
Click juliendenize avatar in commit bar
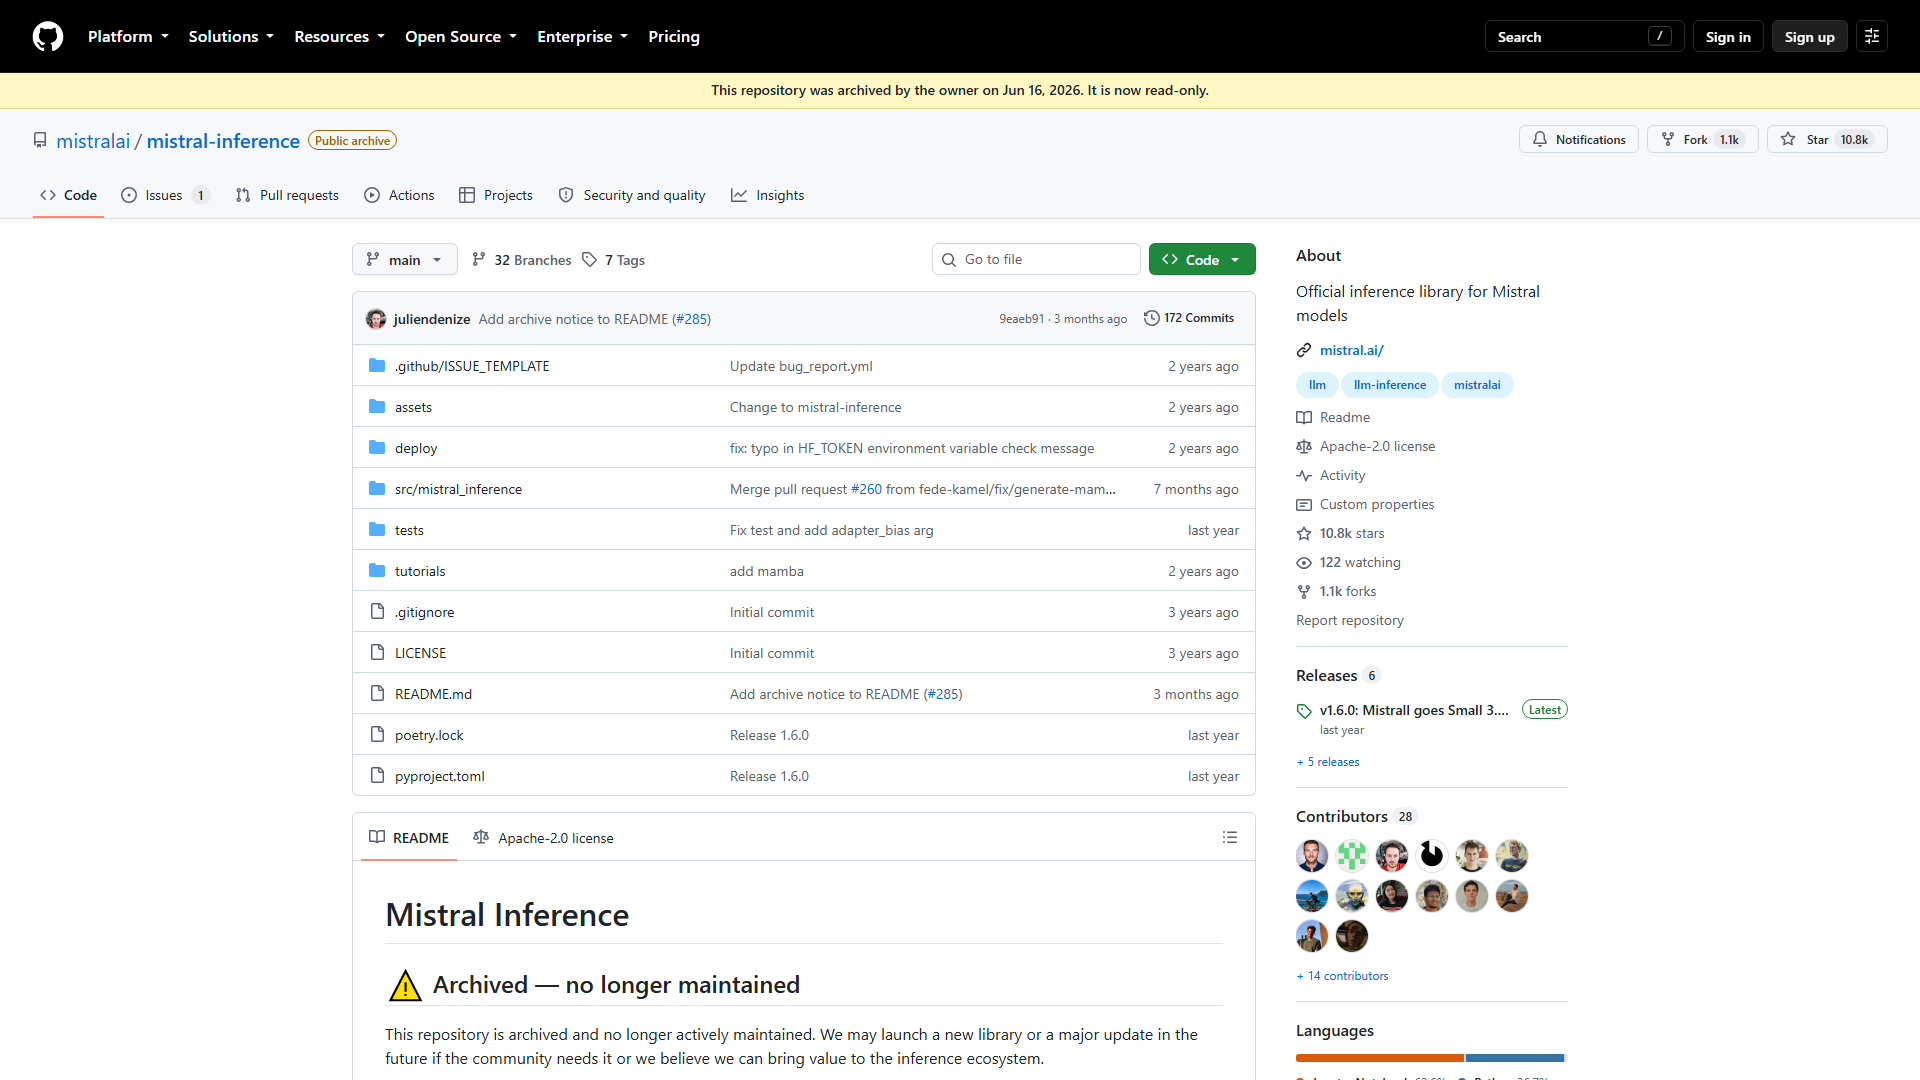tap(376, 319)
